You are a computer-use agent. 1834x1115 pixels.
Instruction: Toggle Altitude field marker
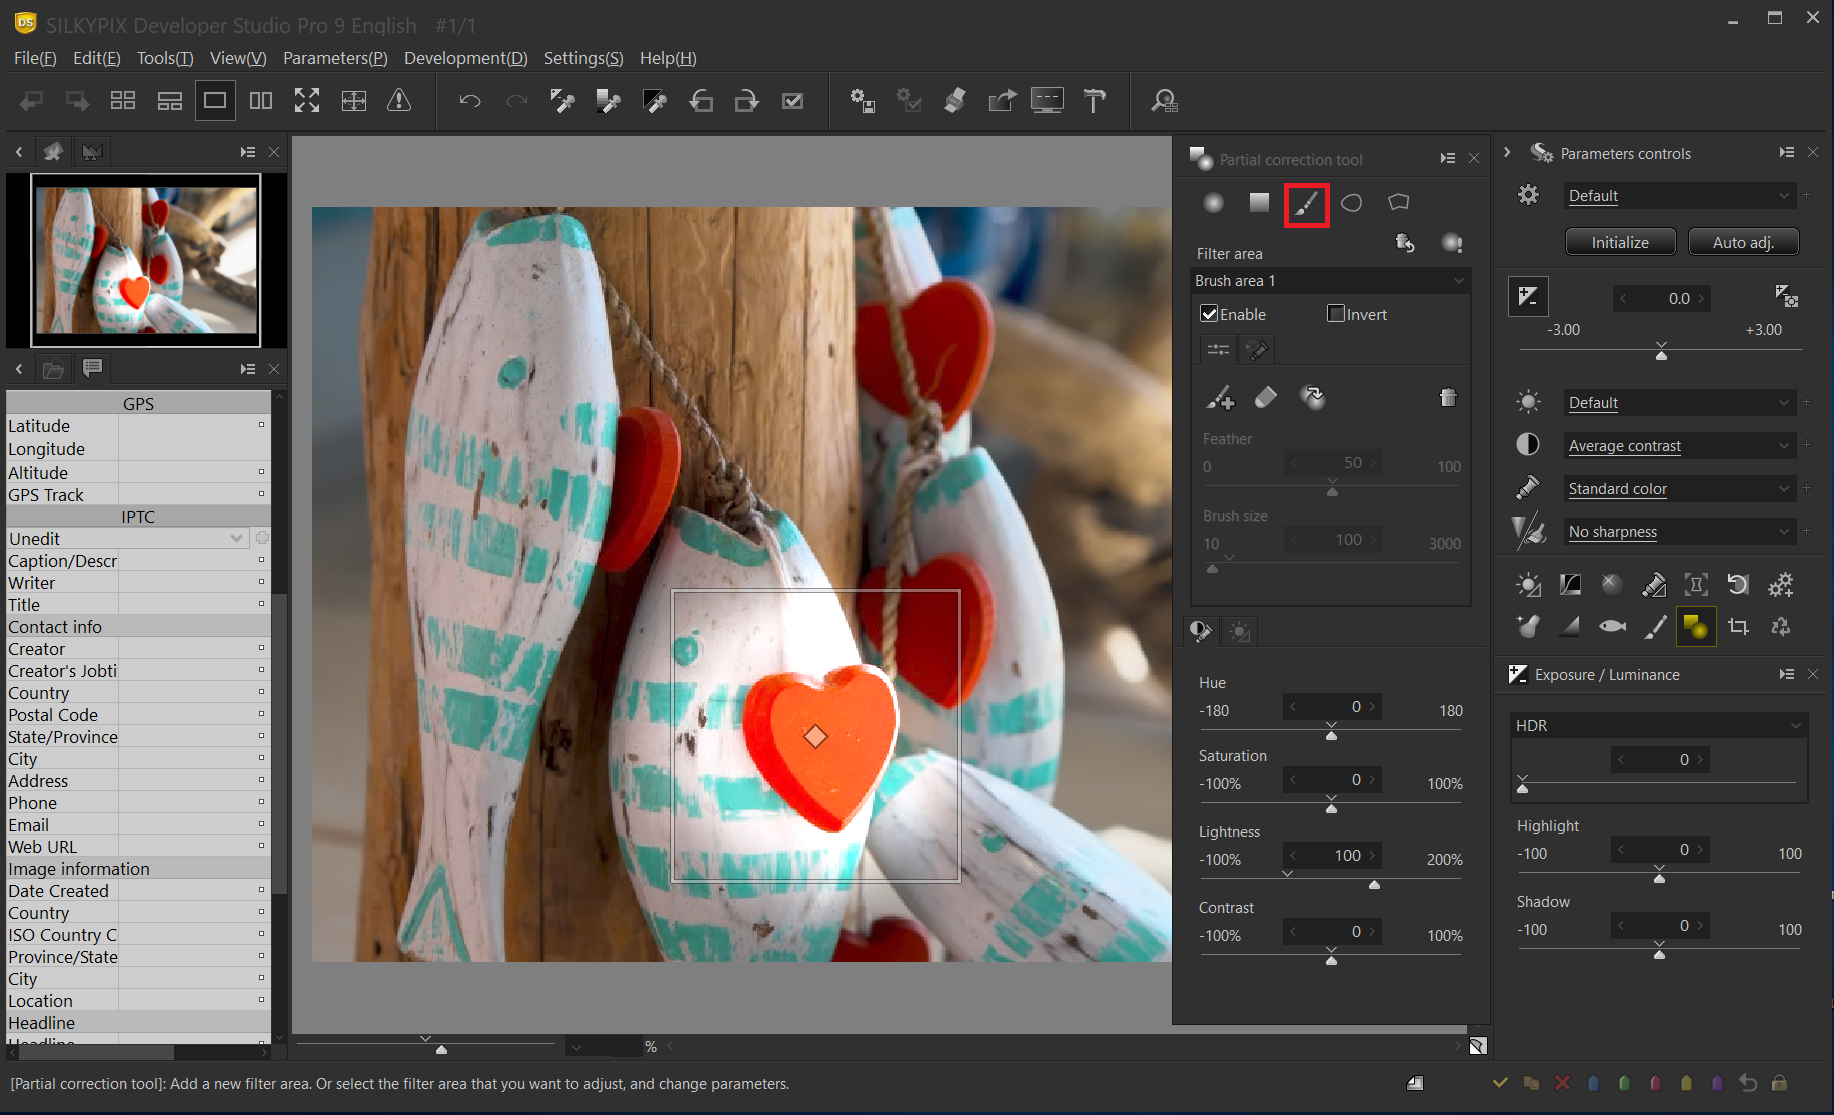pos(262,472)
